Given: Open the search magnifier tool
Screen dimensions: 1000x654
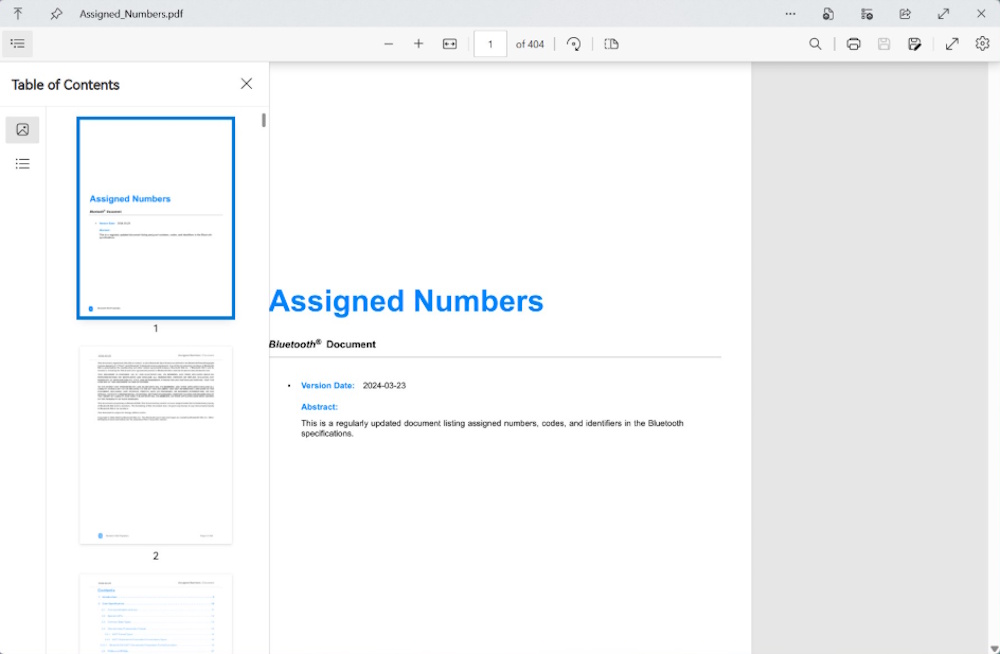Looking at the screenshot, I should click(815, 44).
